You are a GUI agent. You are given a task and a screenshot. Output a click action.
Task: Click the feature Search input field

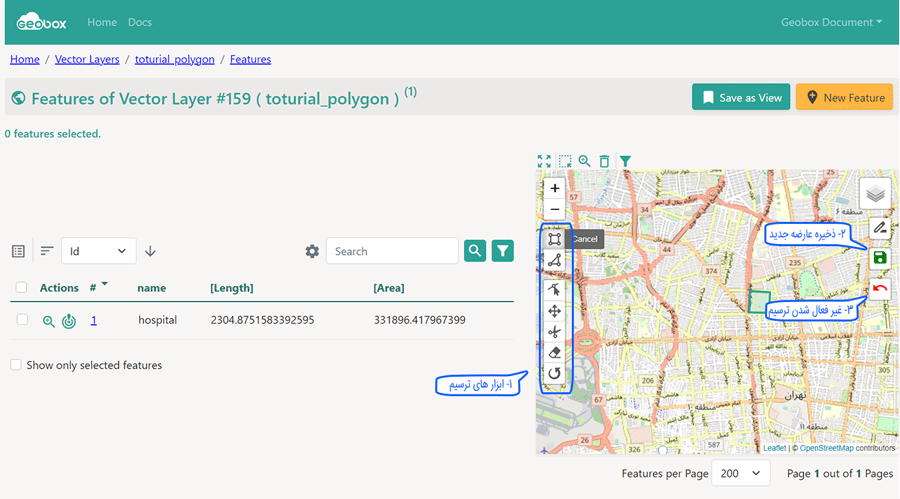pyautogui.click(x=391, y=251)
